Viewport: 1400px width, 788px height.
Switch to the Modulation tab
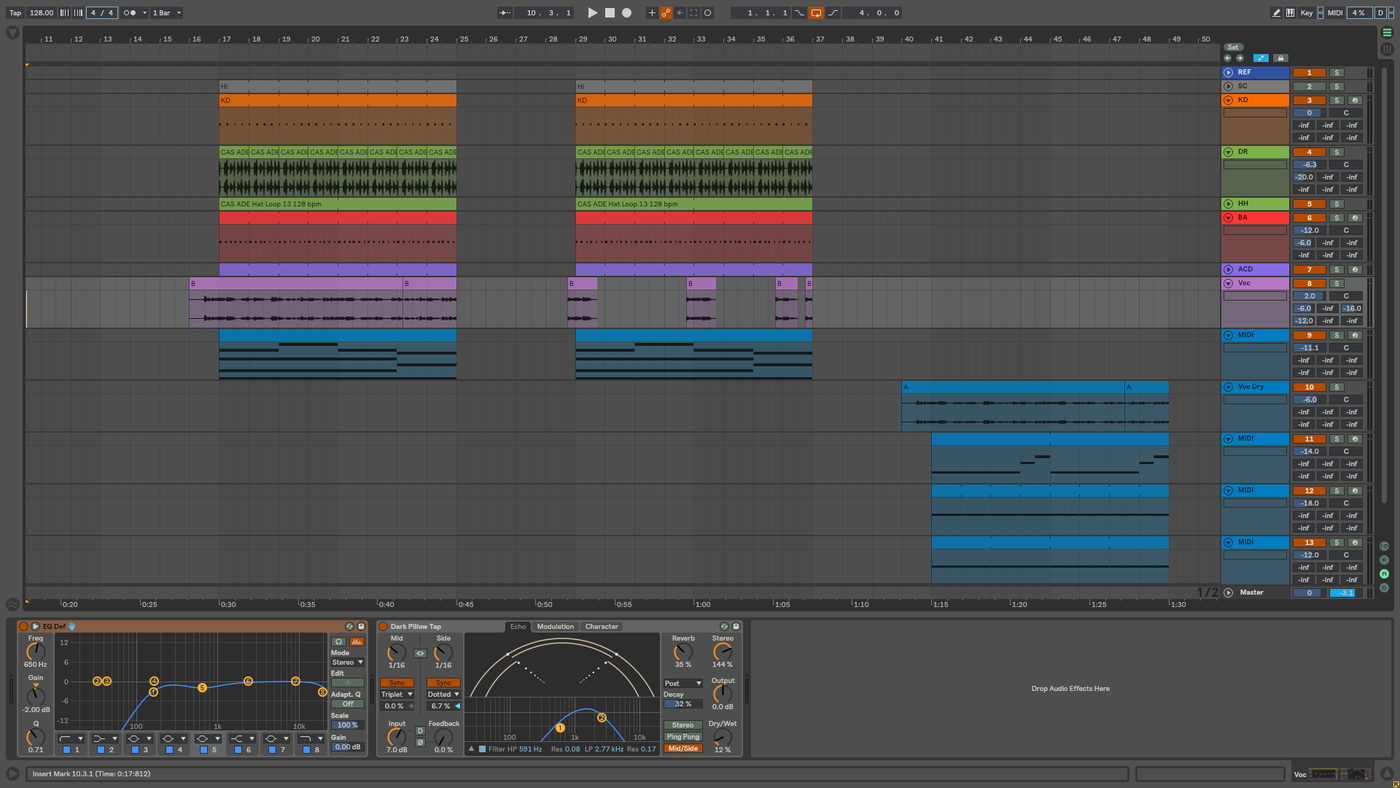point(555,627)
